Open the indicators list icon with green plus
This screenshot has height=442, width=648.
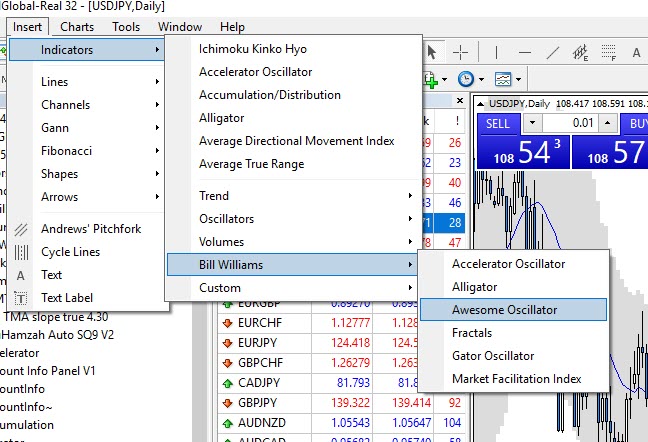pos(431,79)
